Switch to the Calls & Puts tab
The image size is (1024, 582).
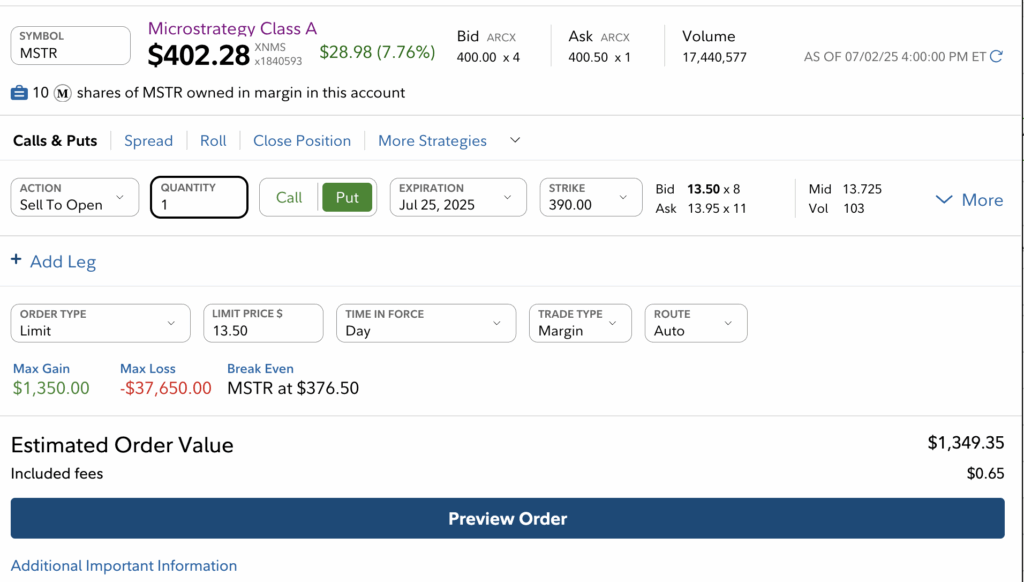(x=55, y=141)
